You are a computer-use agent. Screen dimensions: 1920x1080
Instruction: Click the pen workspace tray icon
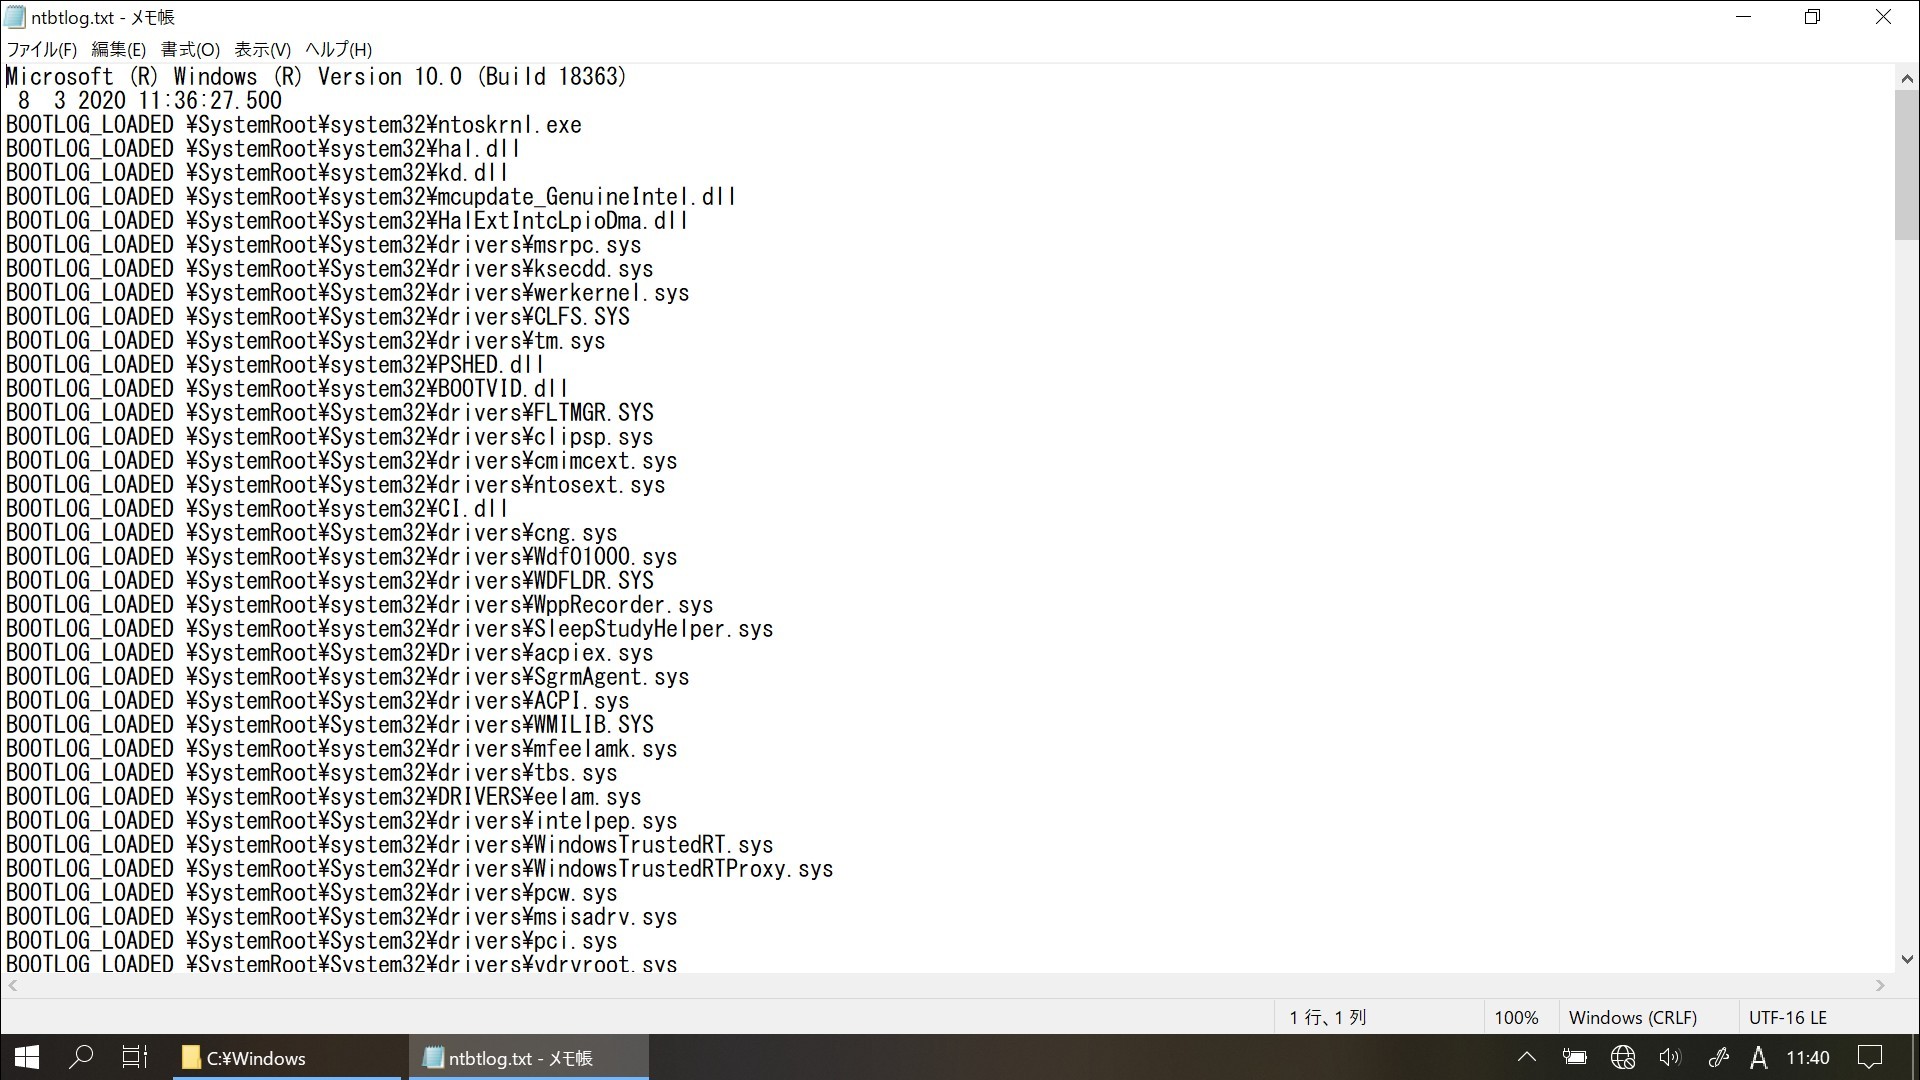point(1718,1057)
